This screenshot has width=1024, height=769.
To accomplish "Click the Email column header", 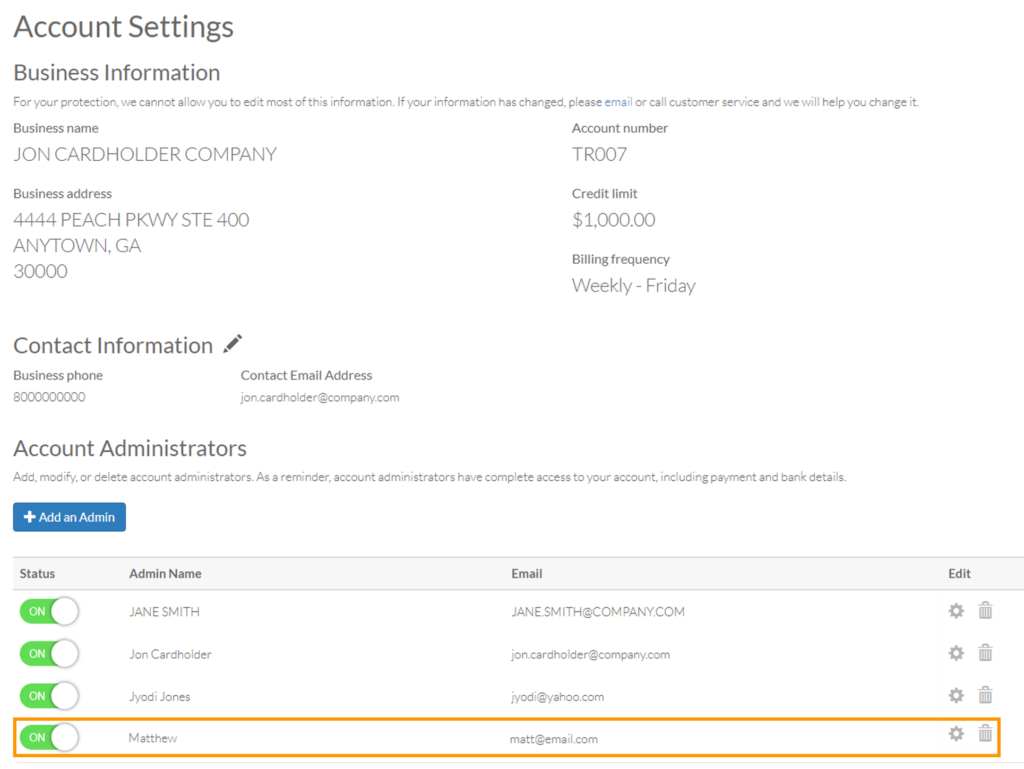I will point(527,574).
